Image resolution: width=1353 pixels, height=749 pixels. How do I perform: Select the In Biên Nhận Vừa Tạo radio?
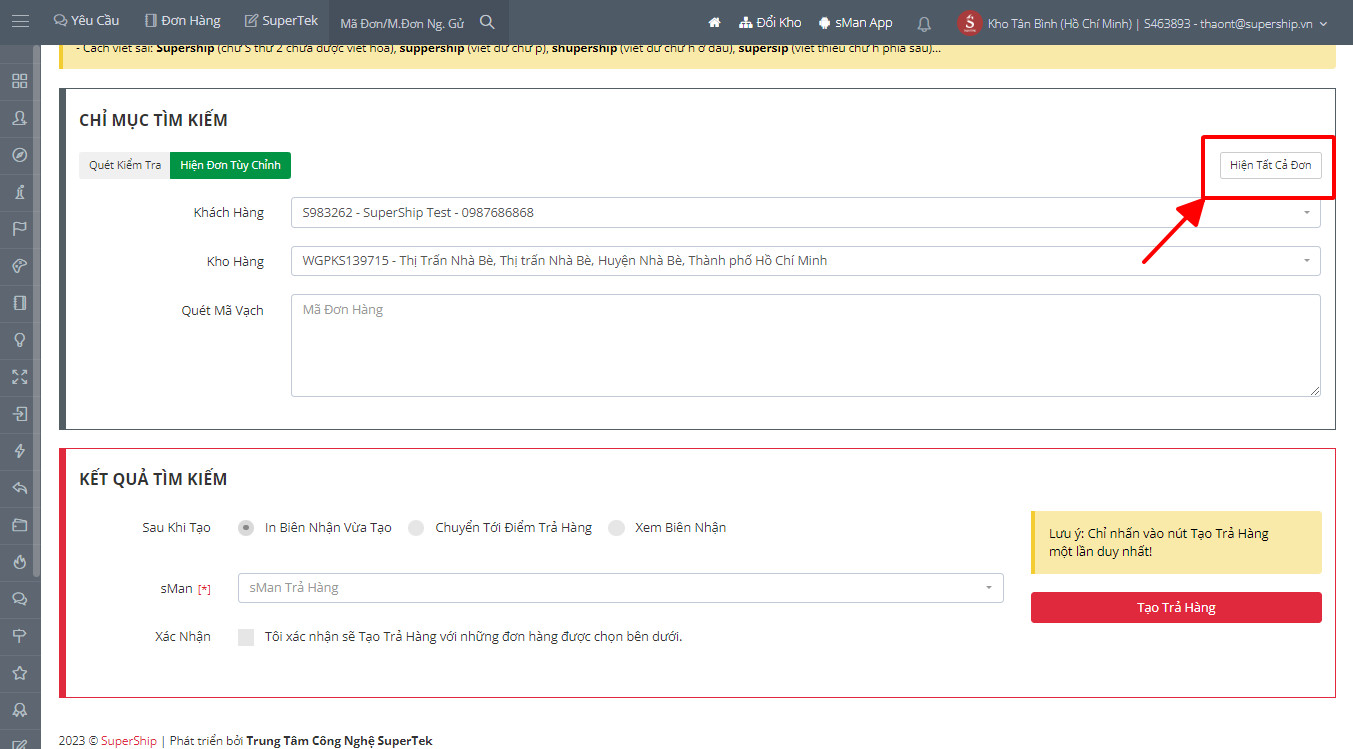[x=246, y=528]
